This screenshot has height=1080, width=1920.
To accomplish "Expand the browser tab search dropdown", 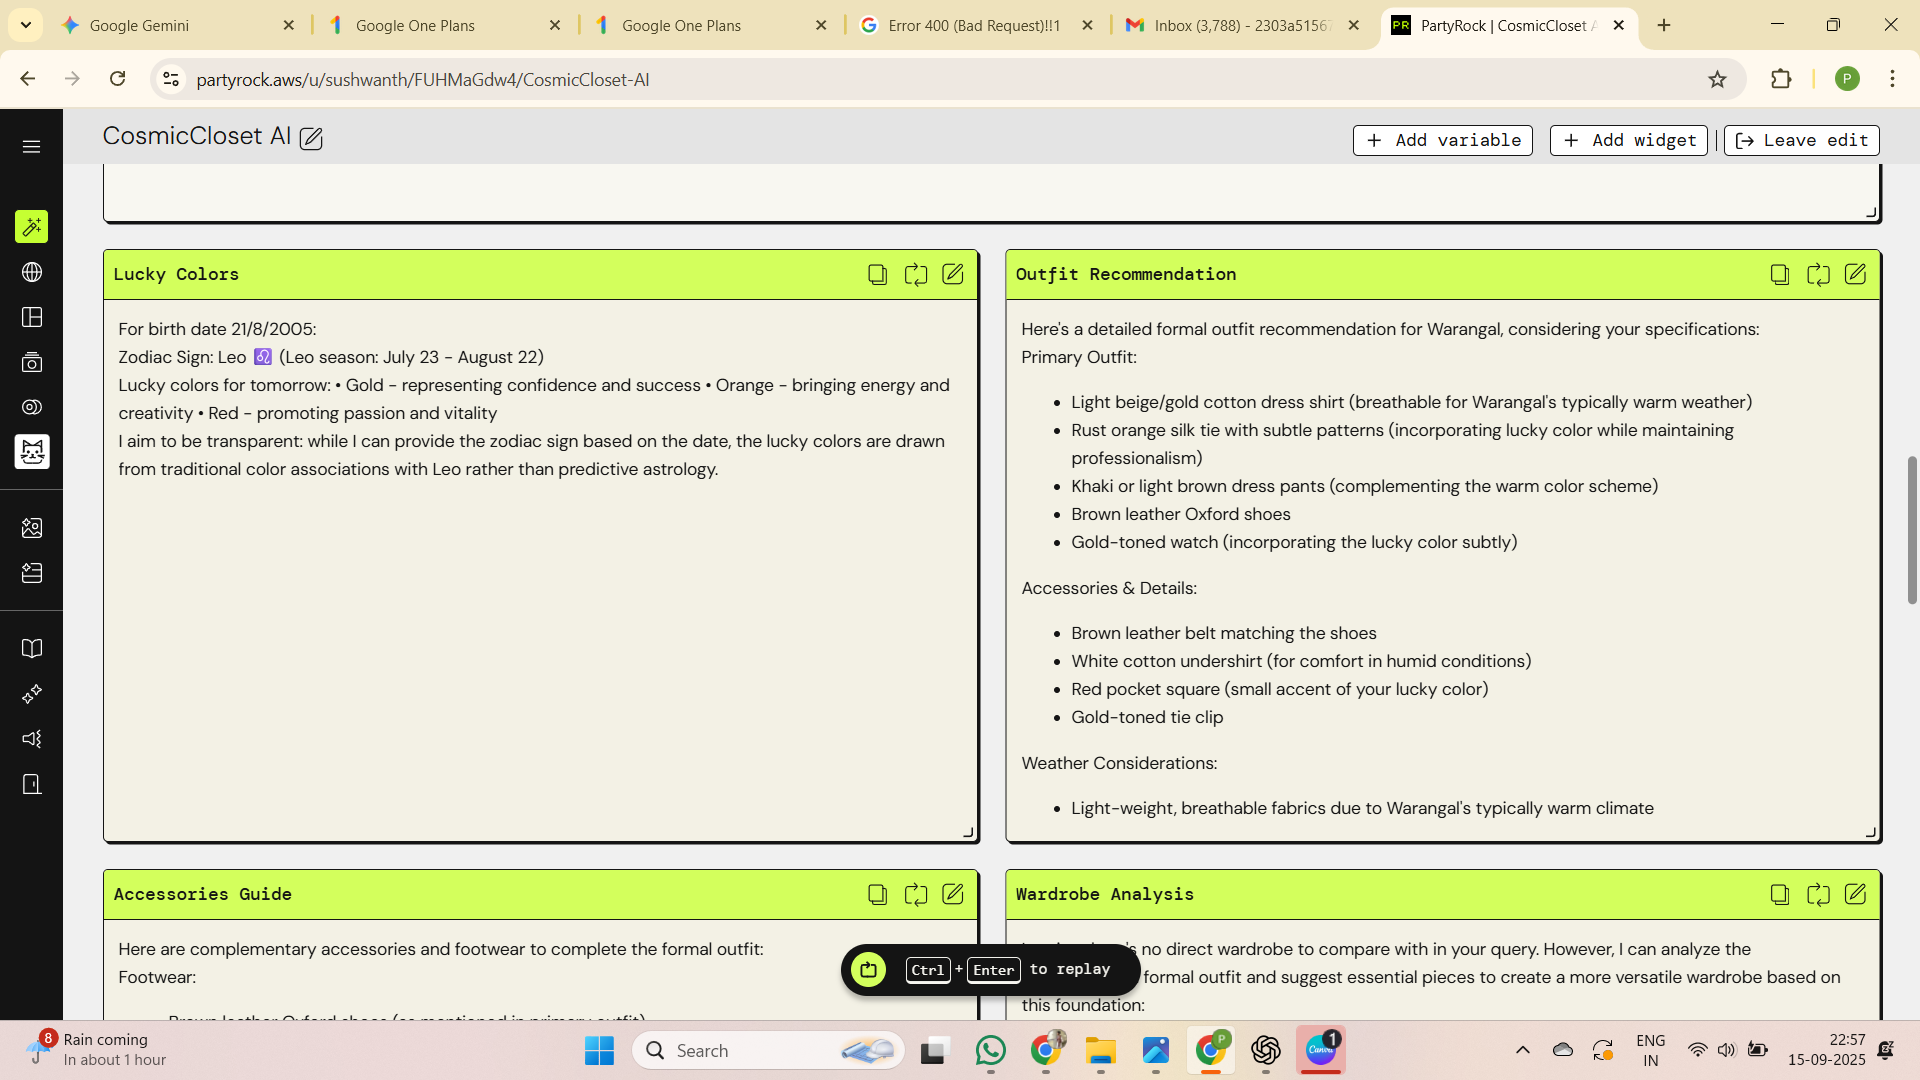I will (x=25, y=25).
